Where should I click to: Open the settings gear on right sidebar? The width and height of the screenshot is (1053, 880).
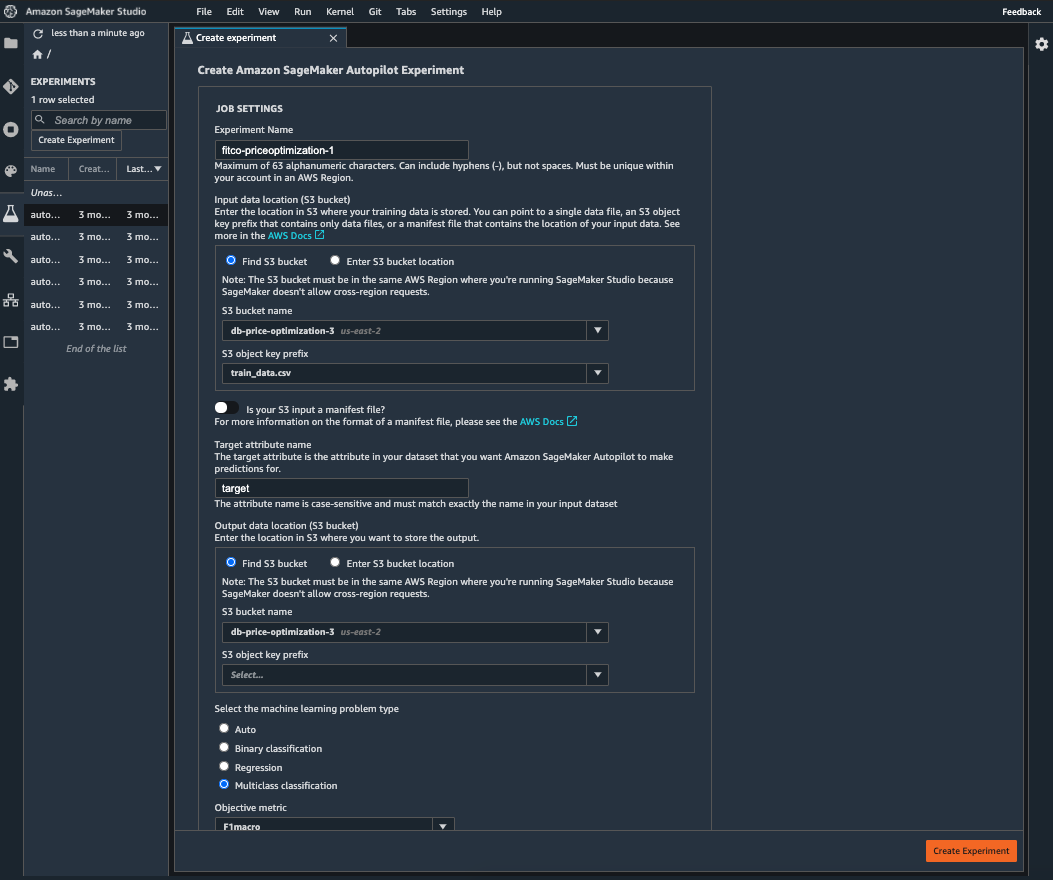click(x=1041, y=44)
